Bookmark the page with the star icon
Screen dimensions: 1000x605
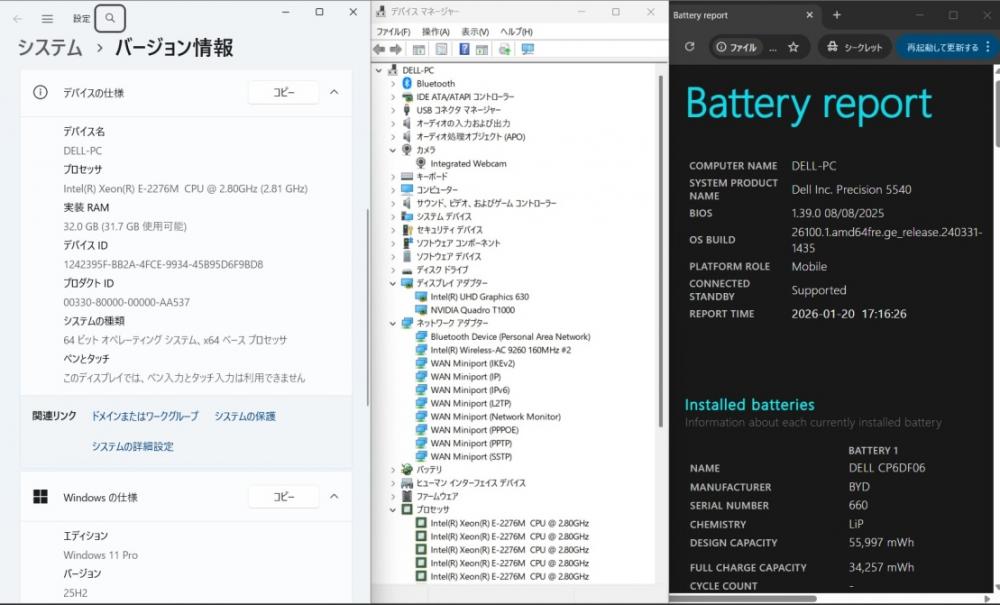click(x=793, y=47)
